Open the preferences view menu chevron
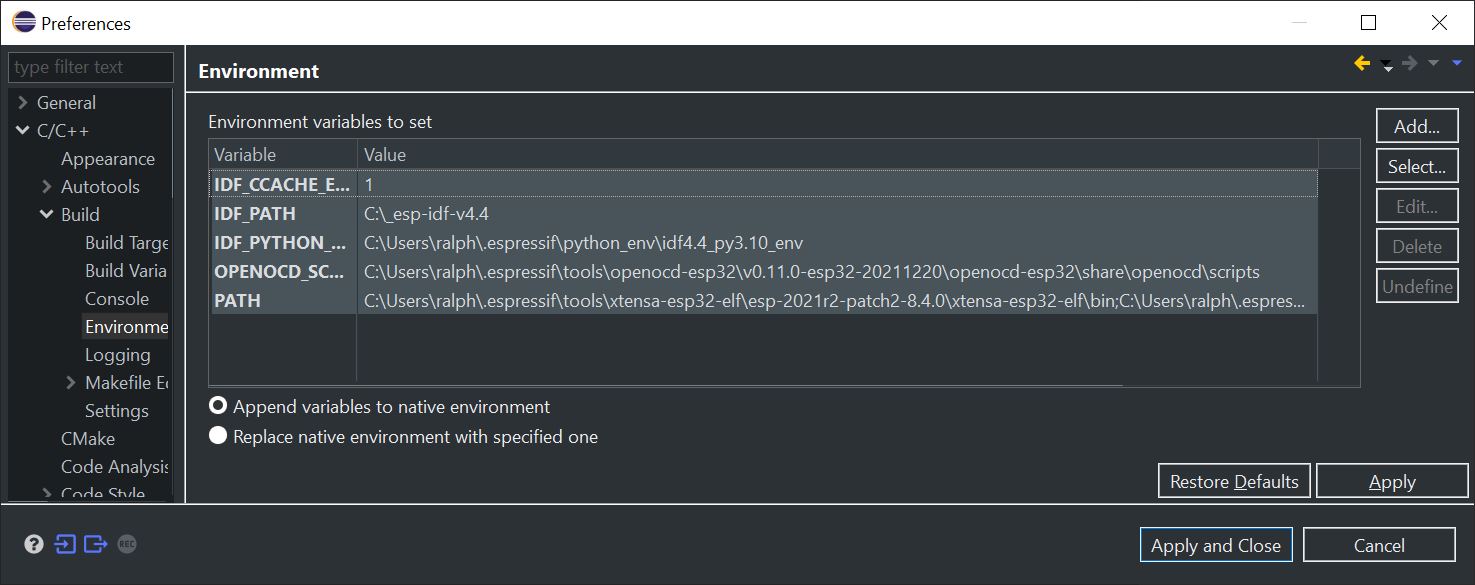The height and width of the screenshot is (585, 1475). click(x=1455, y=62)
